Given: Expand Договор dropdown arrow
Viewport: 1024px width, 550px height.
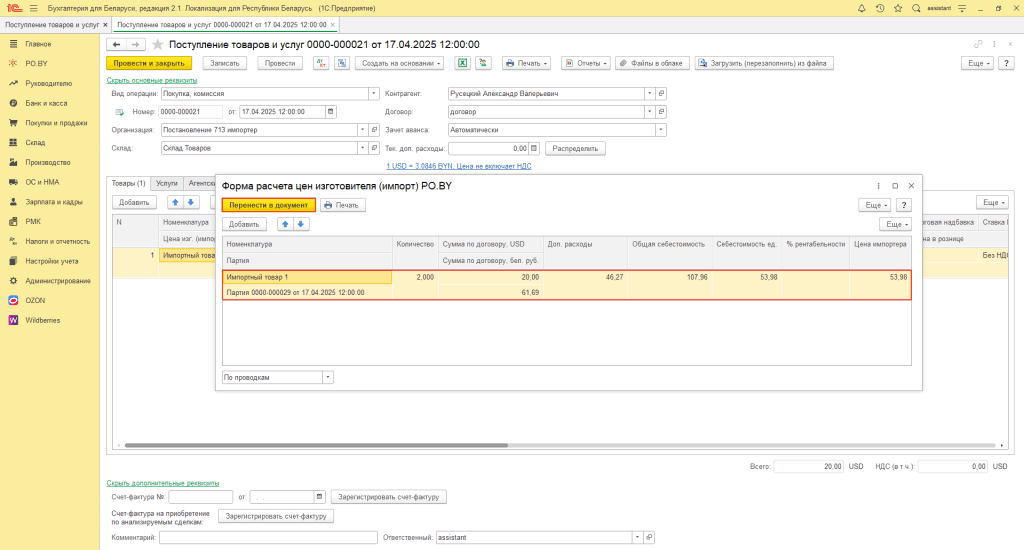Looking at the screenshot, I should [x=649, y=112].
